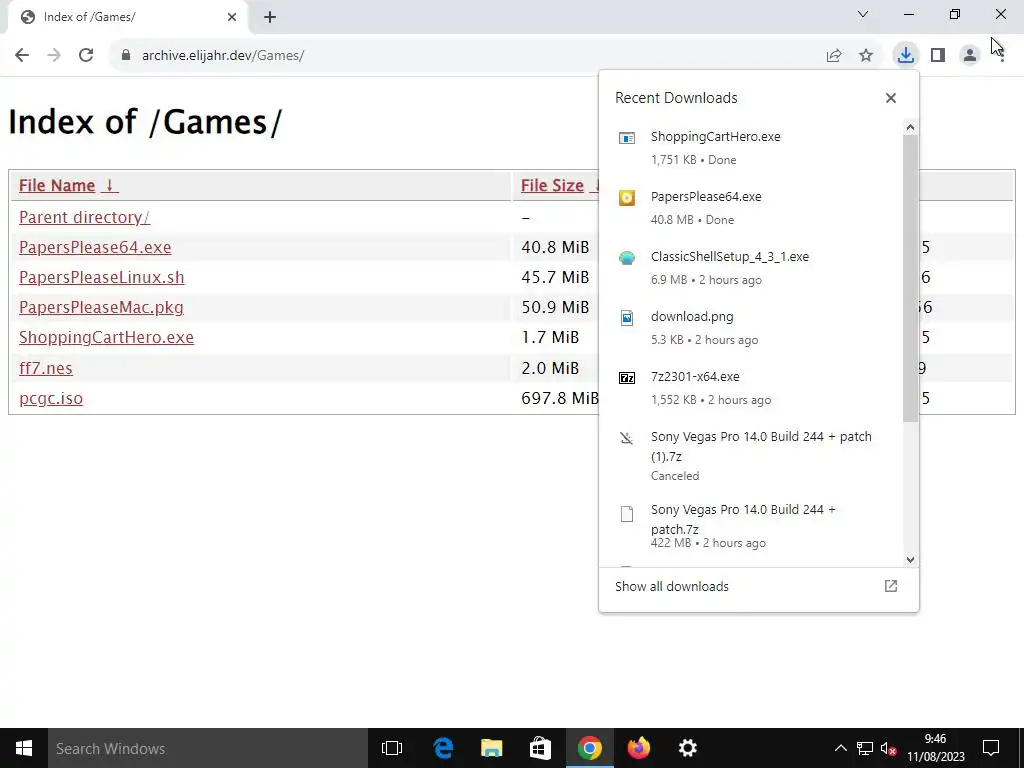Click the canceled Sony Vegas download icon

click(627, 438)
